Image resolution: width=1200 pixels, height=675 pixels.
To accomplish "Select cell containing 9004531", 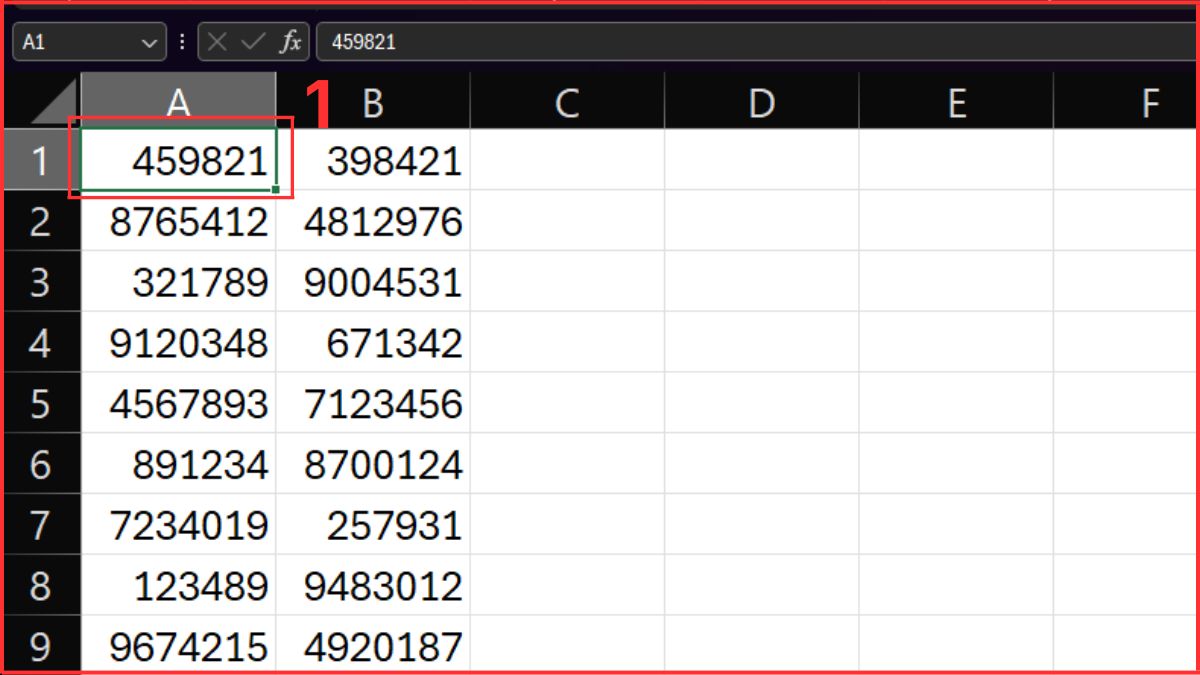I will click(x=373, y=281).
